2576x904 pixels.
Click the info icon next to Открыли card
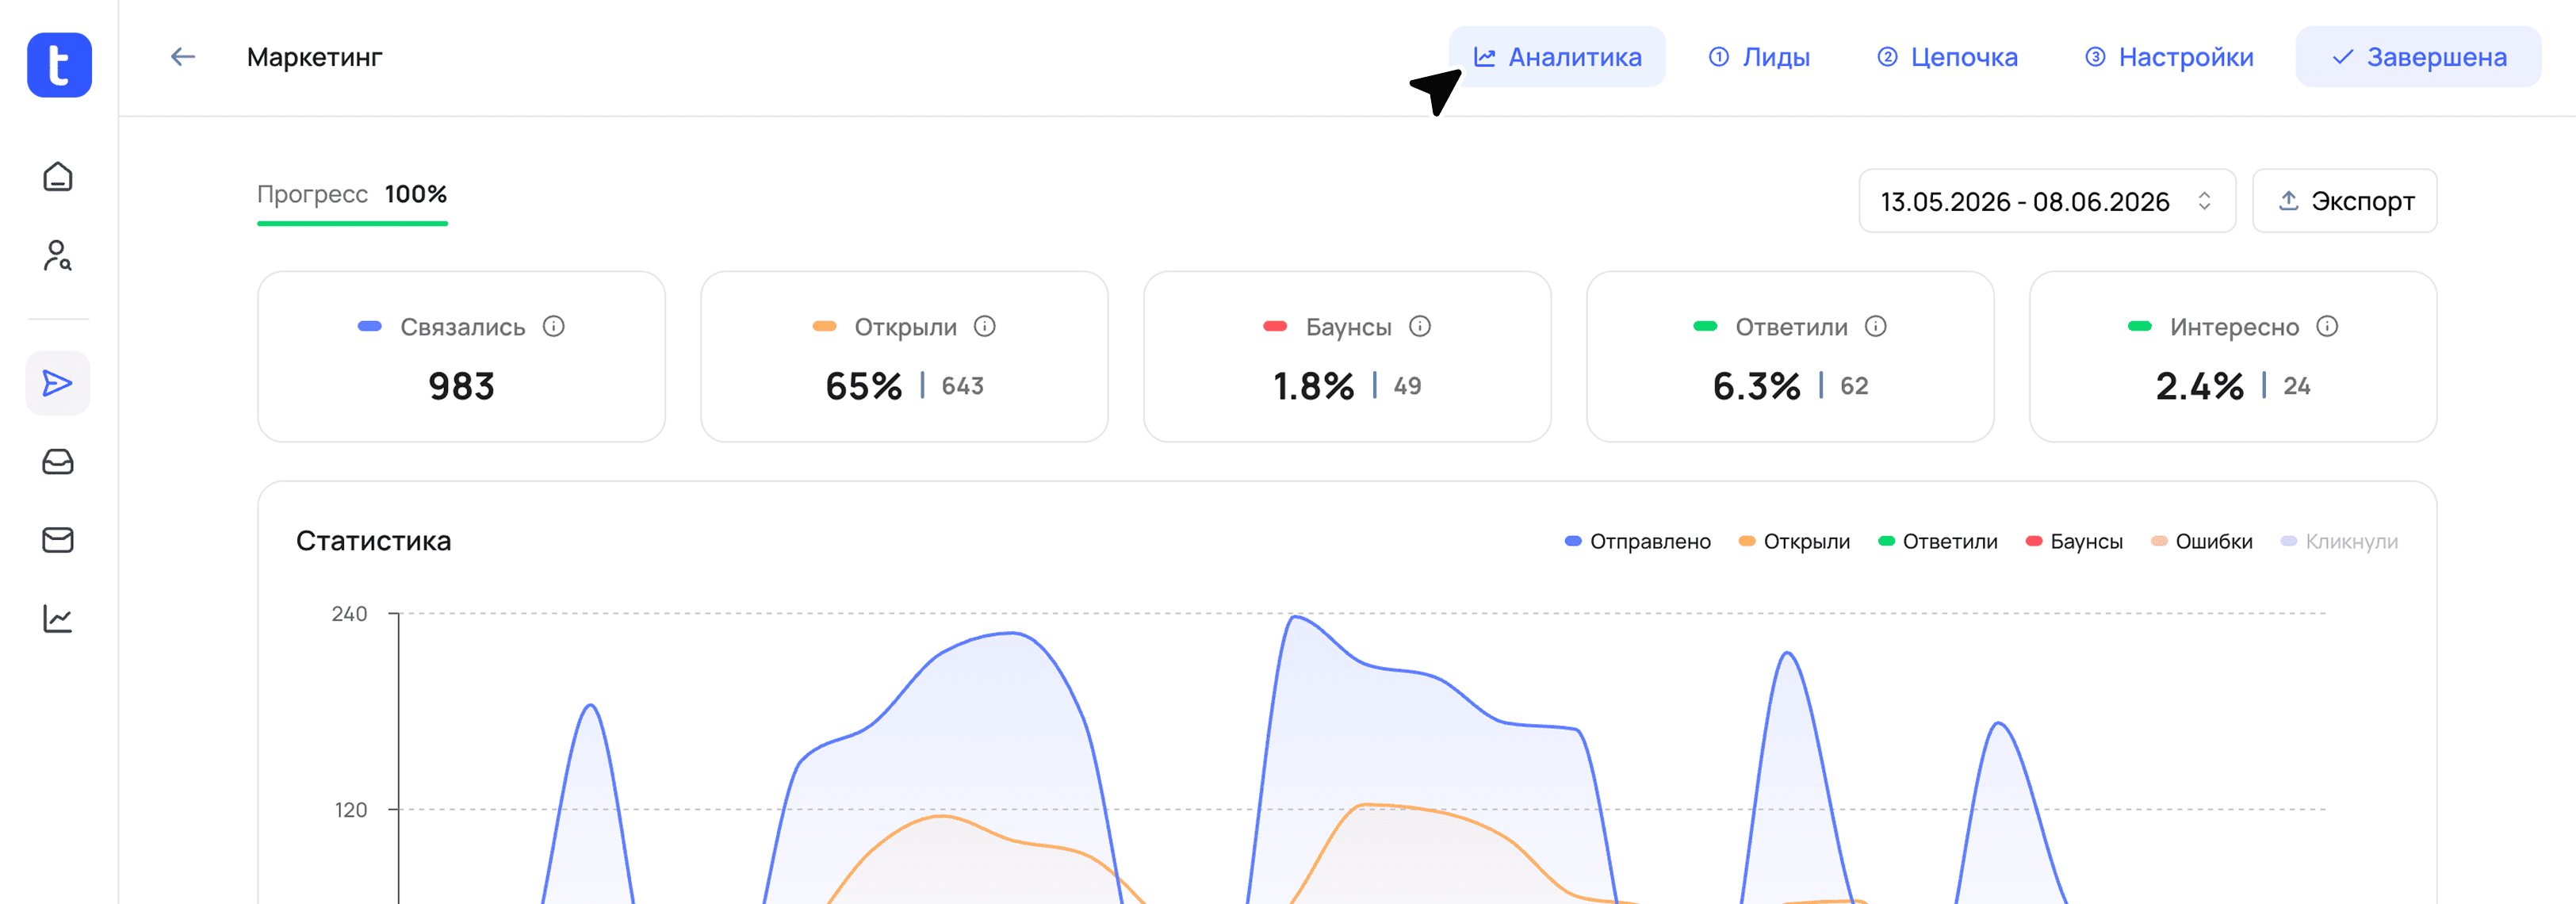[985, 326]
